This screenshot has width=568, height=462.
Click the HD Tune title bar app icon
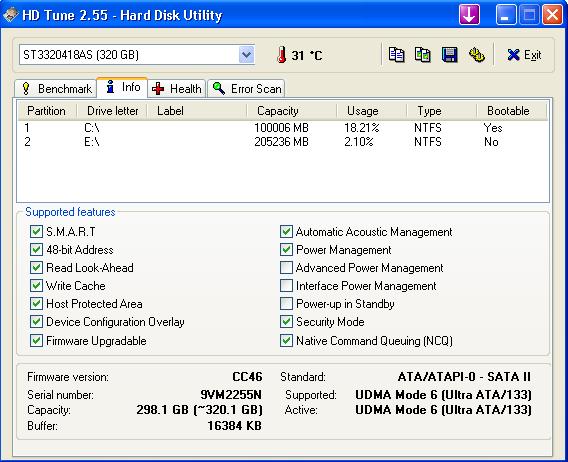click(11, 15)
